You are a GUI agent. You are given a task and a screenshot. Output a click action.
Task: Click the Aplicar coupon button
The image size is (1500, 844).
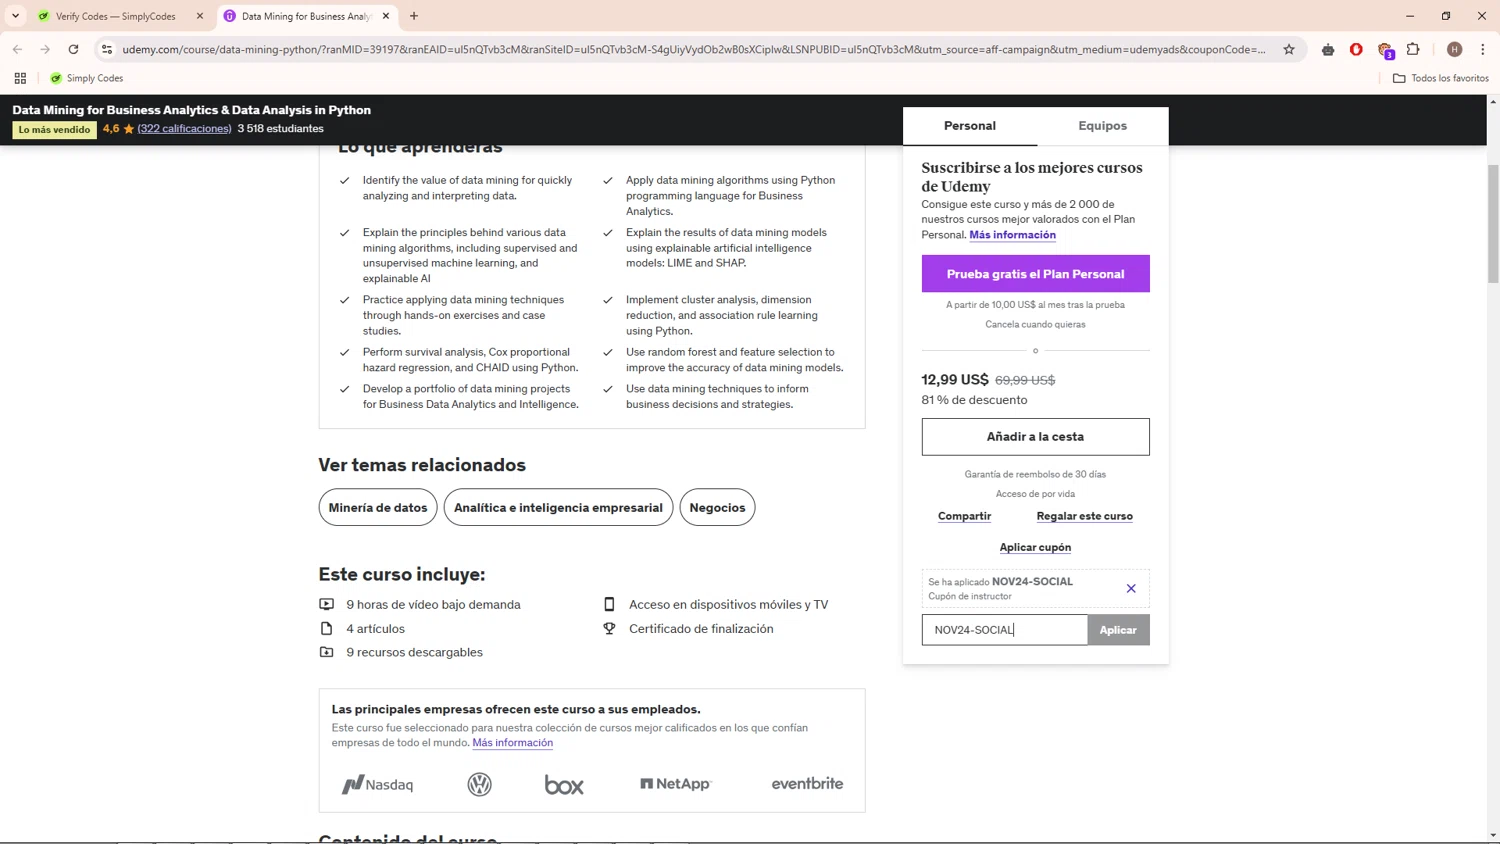click(x=1118, y=630)
